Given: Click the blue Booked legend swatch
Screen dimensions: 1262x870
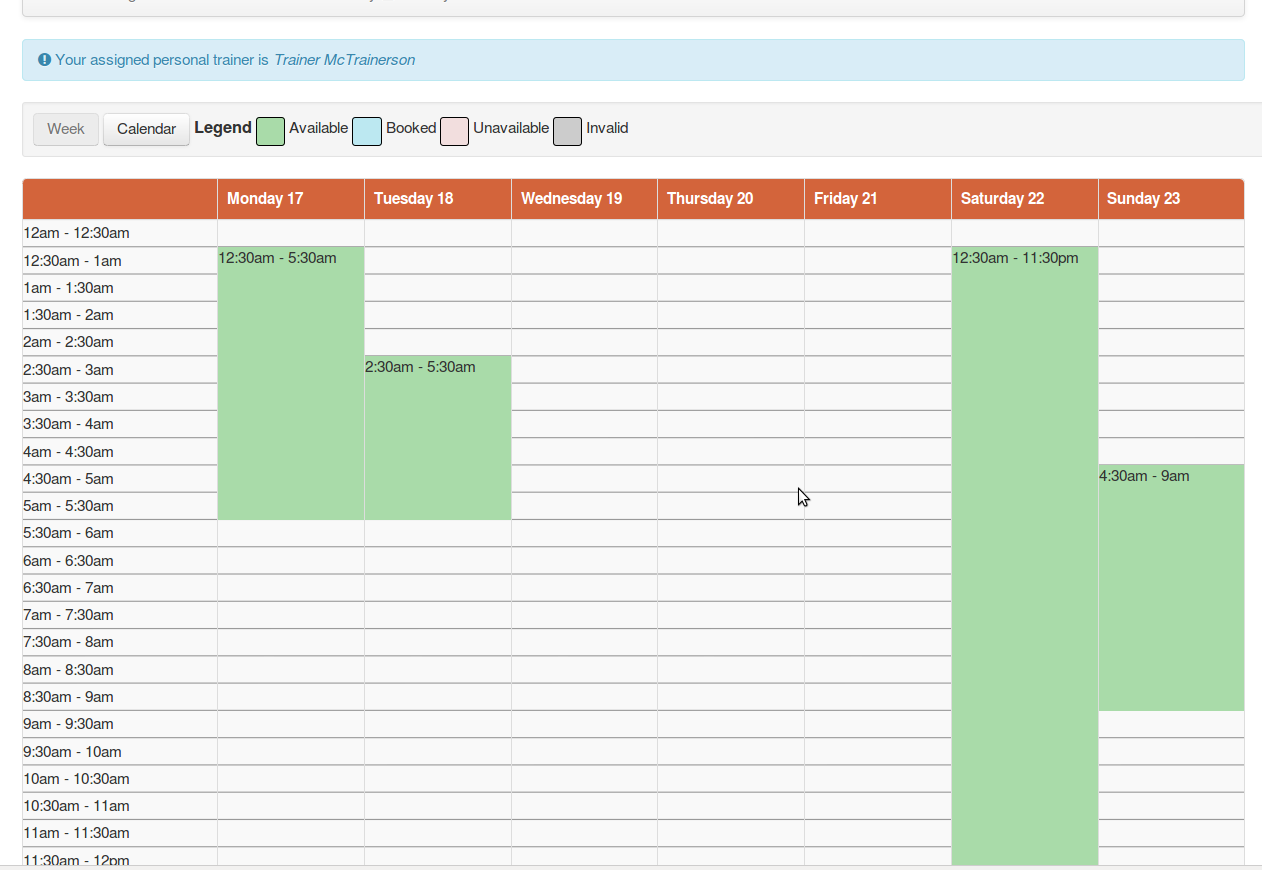Looking at the screenshot, I should (367, 131).
